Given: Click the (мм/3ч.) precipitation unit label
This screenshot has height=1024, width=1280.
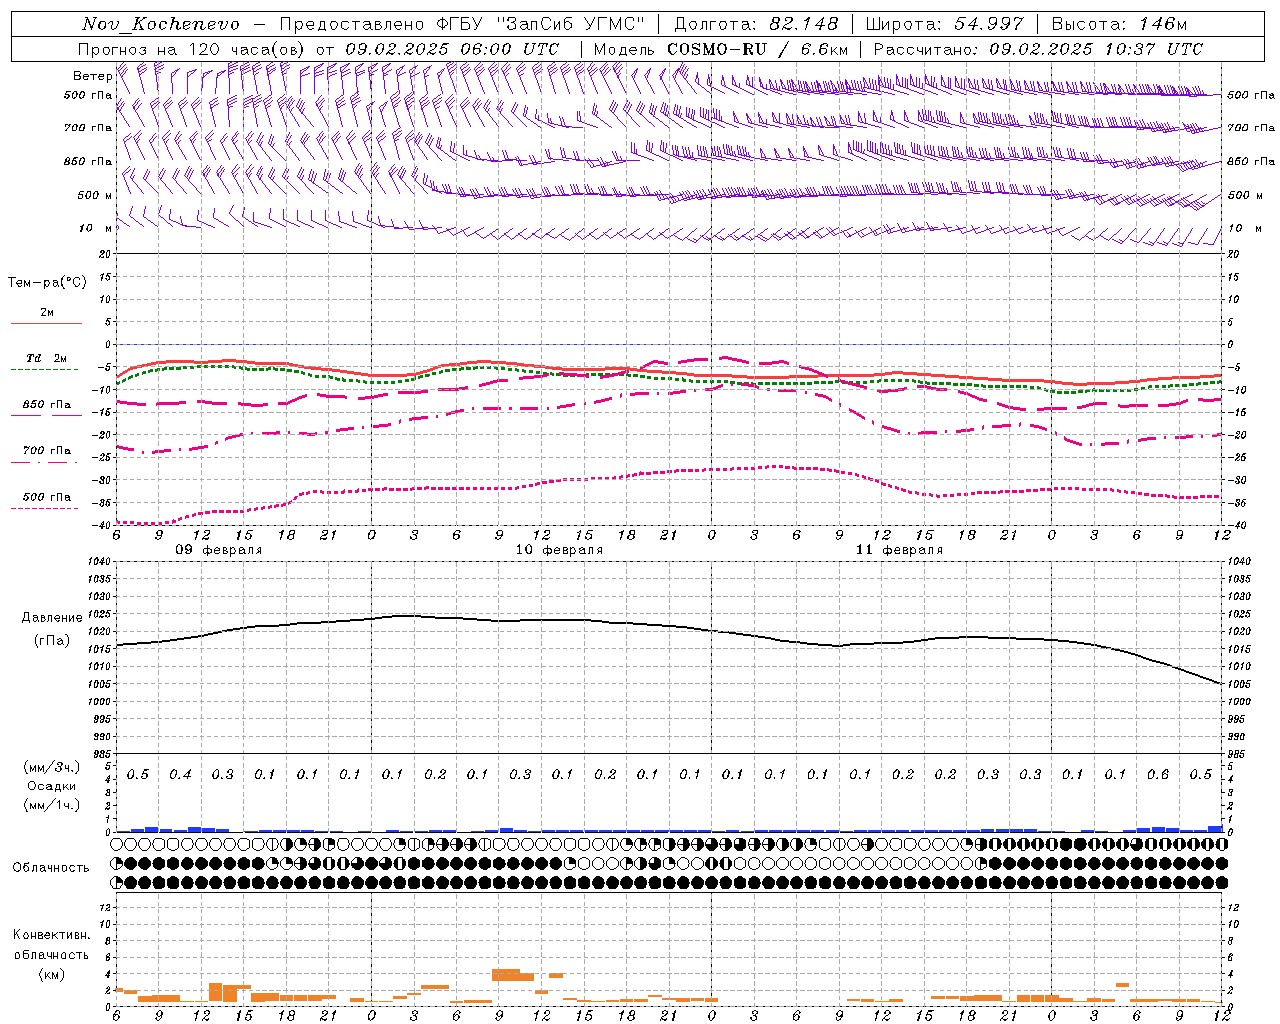Looking at the screenshot, I should [52, 767].
